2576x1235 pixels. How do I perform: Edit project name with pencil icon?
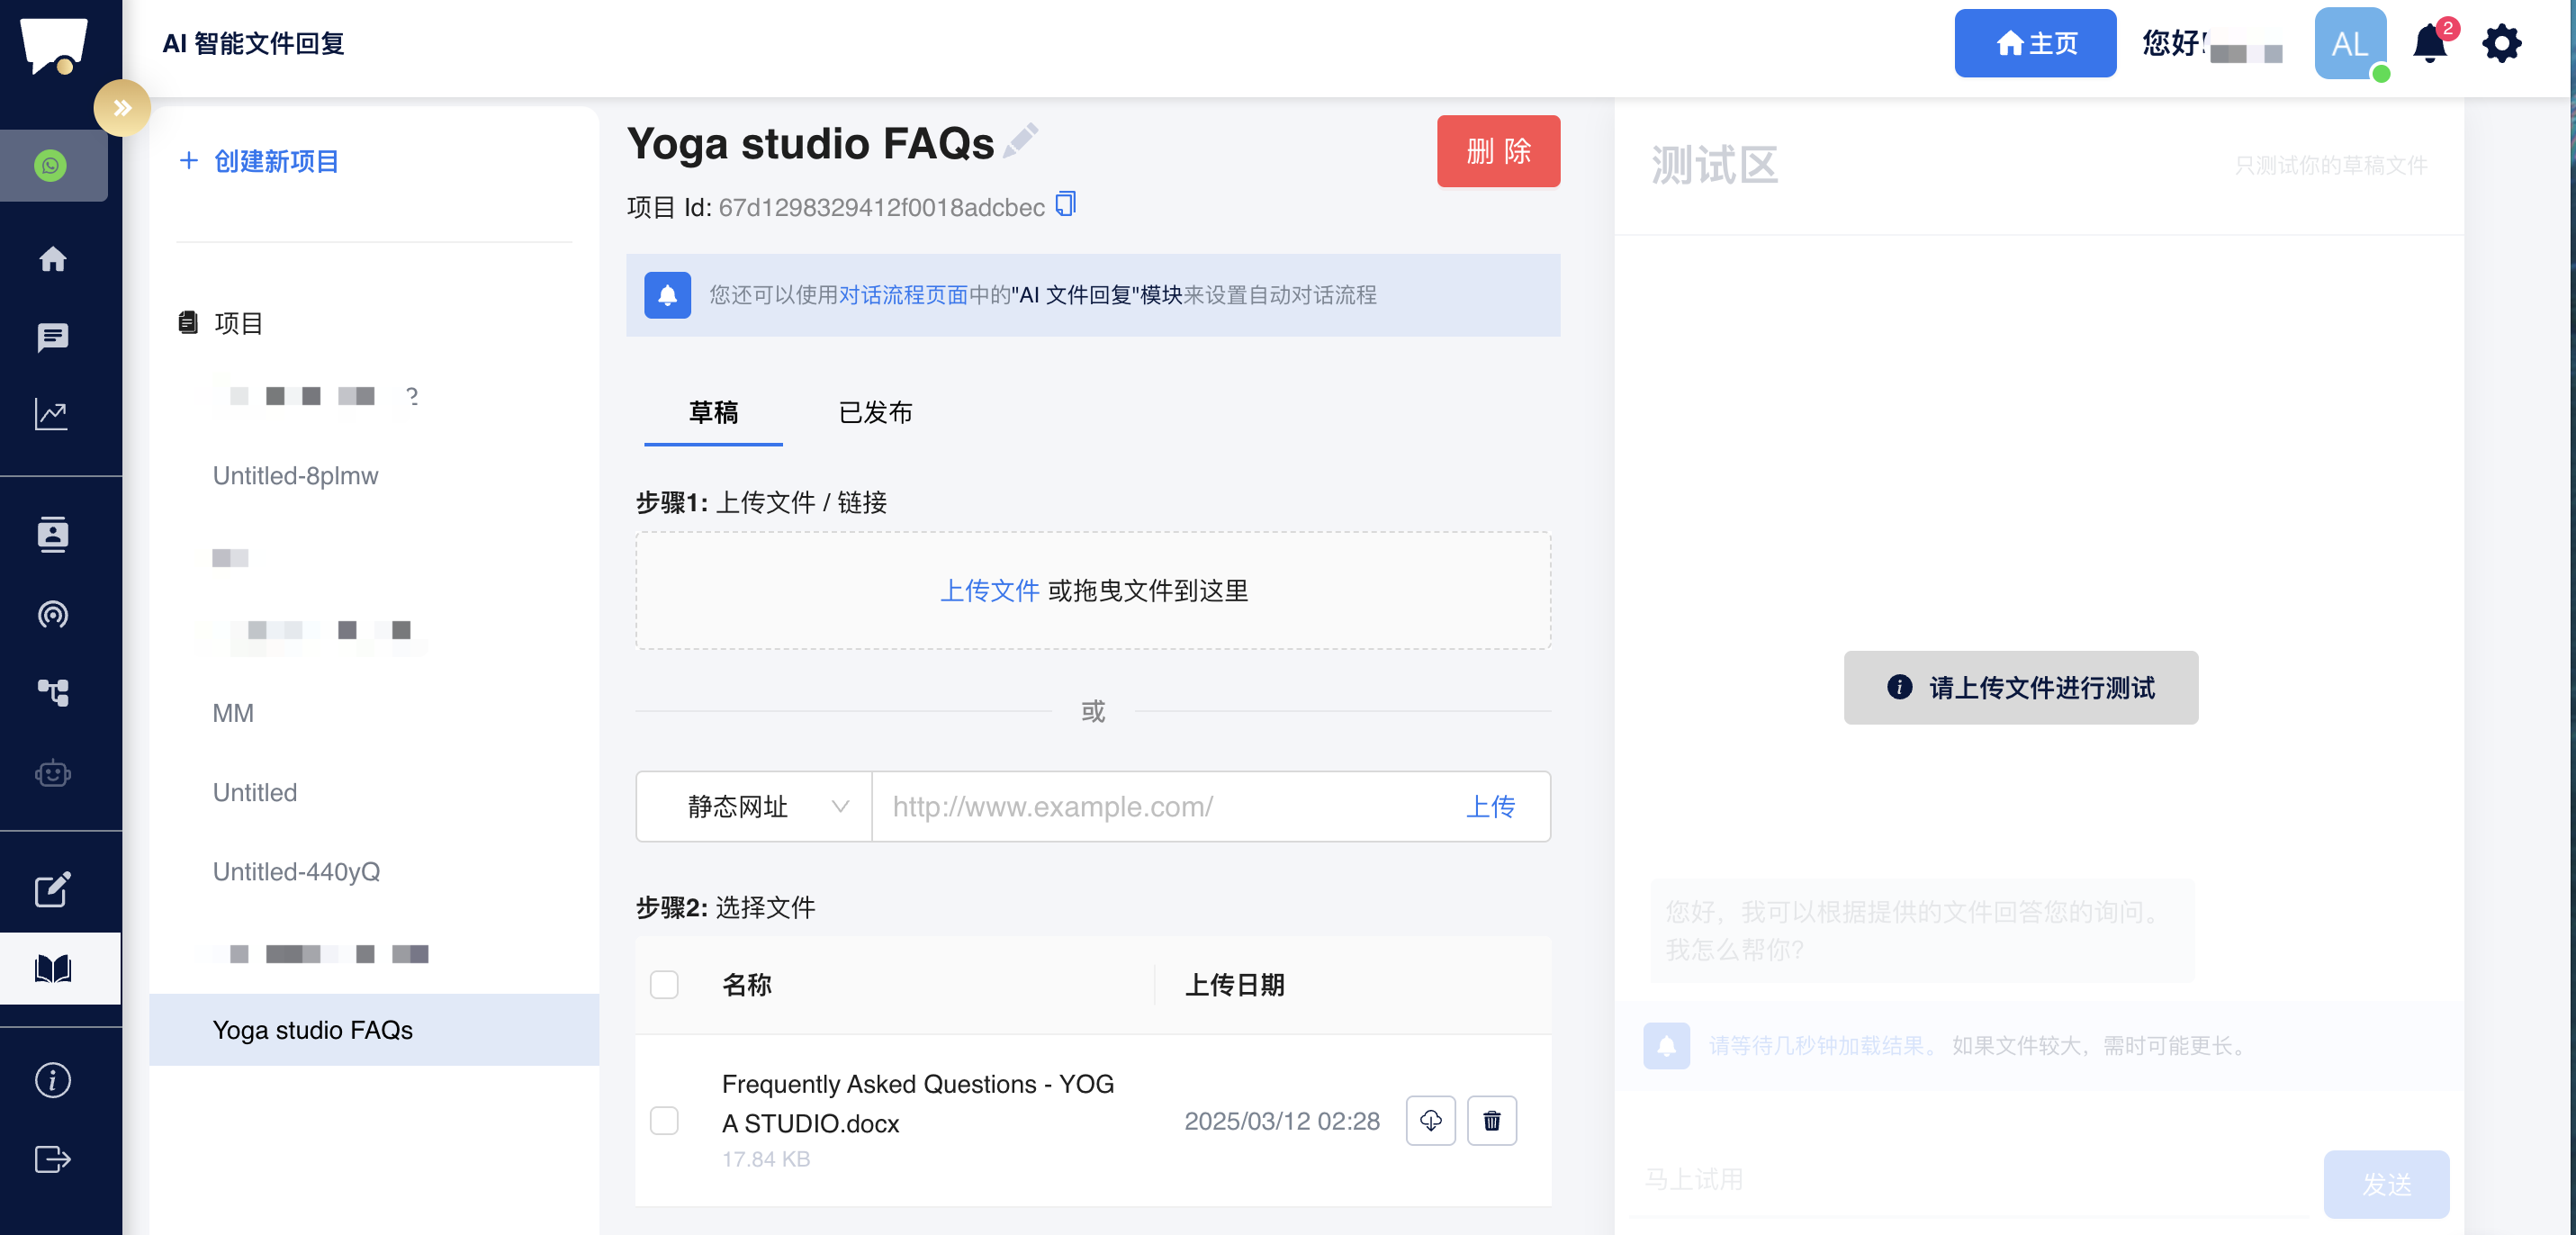[1021, 141]
